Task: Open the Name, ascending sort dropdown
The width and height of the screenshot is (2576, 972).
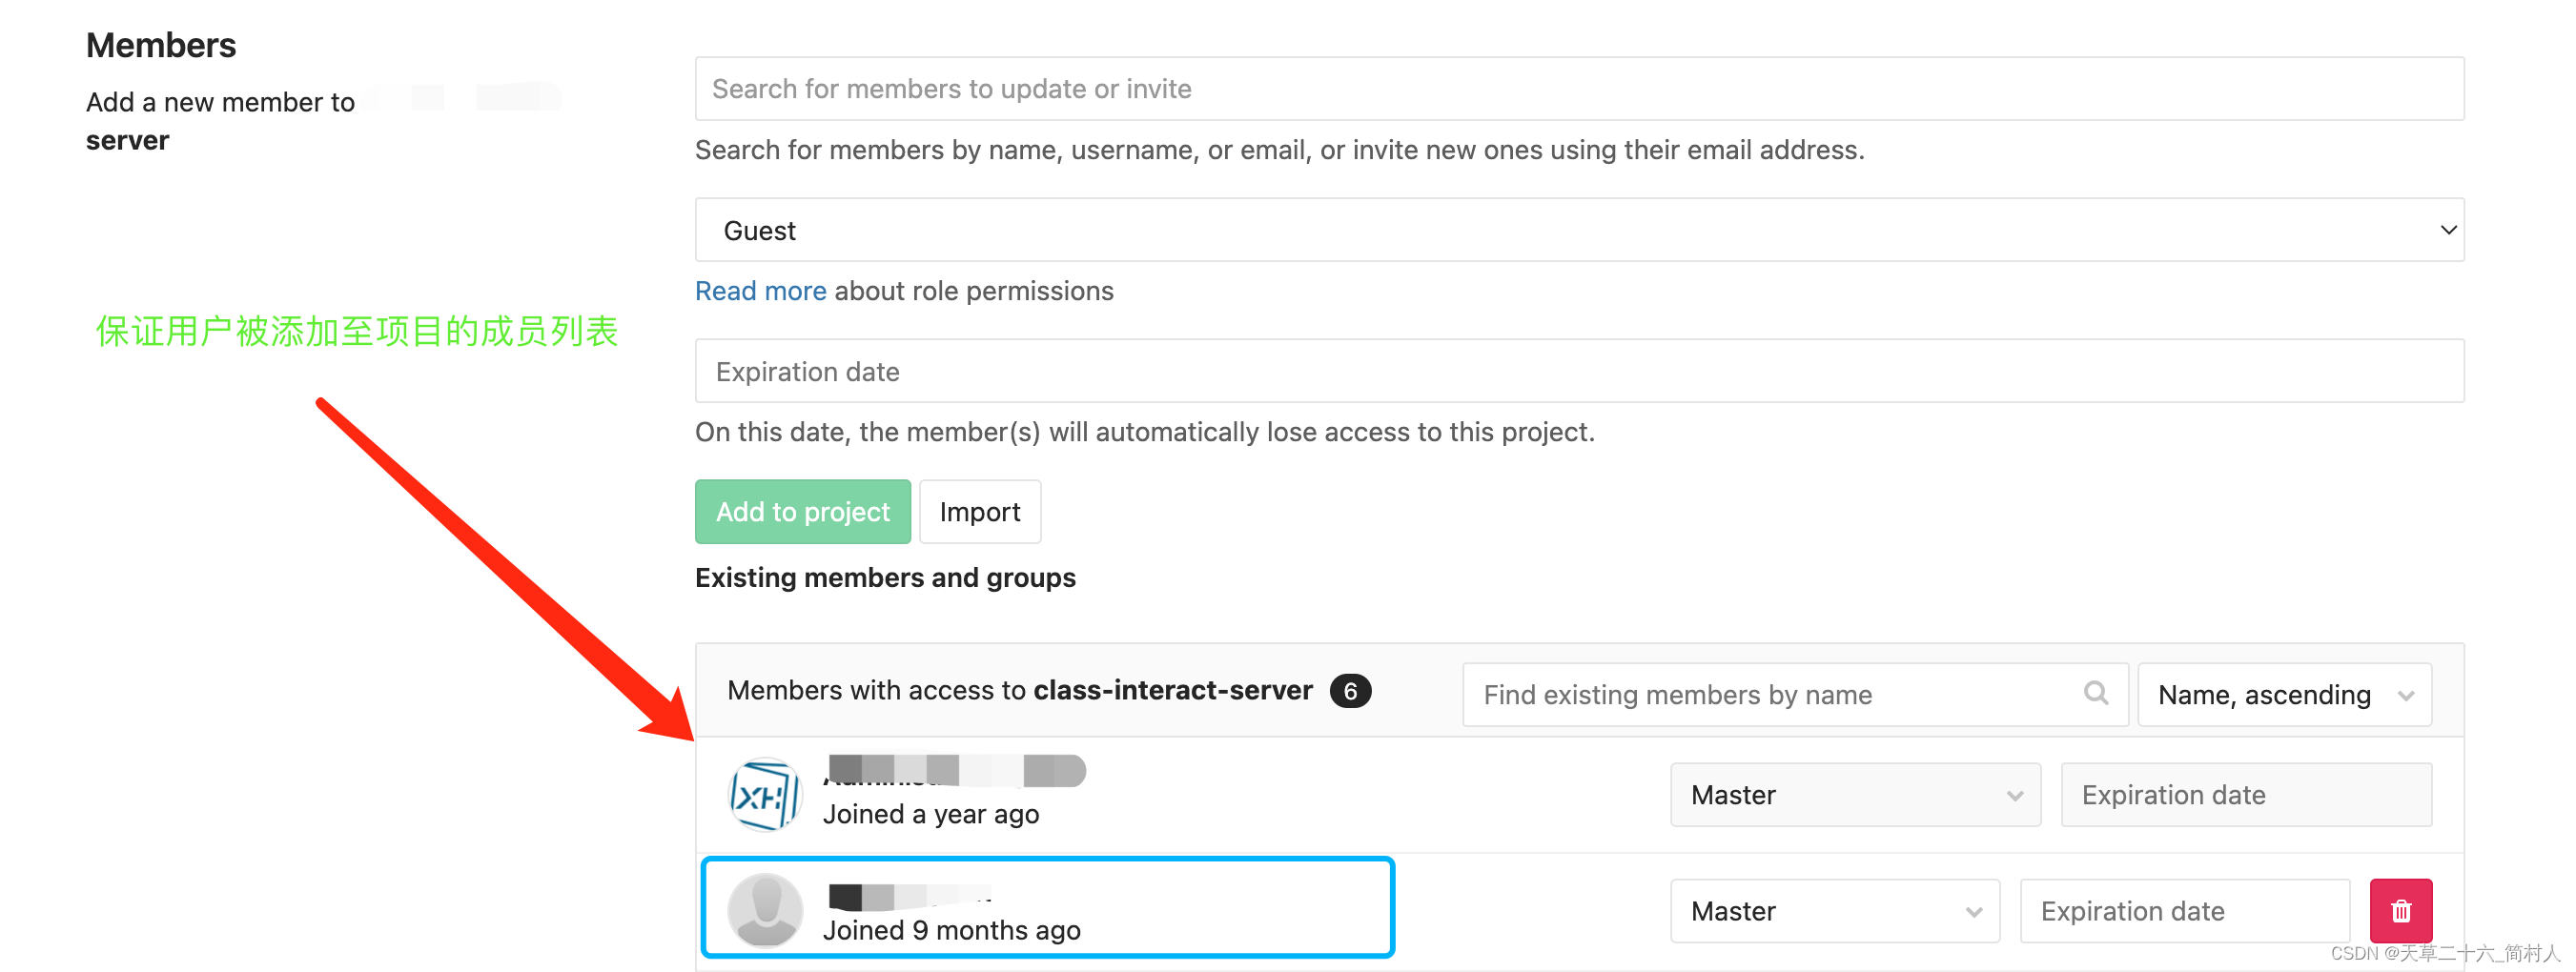Action: click(2284, 694)
